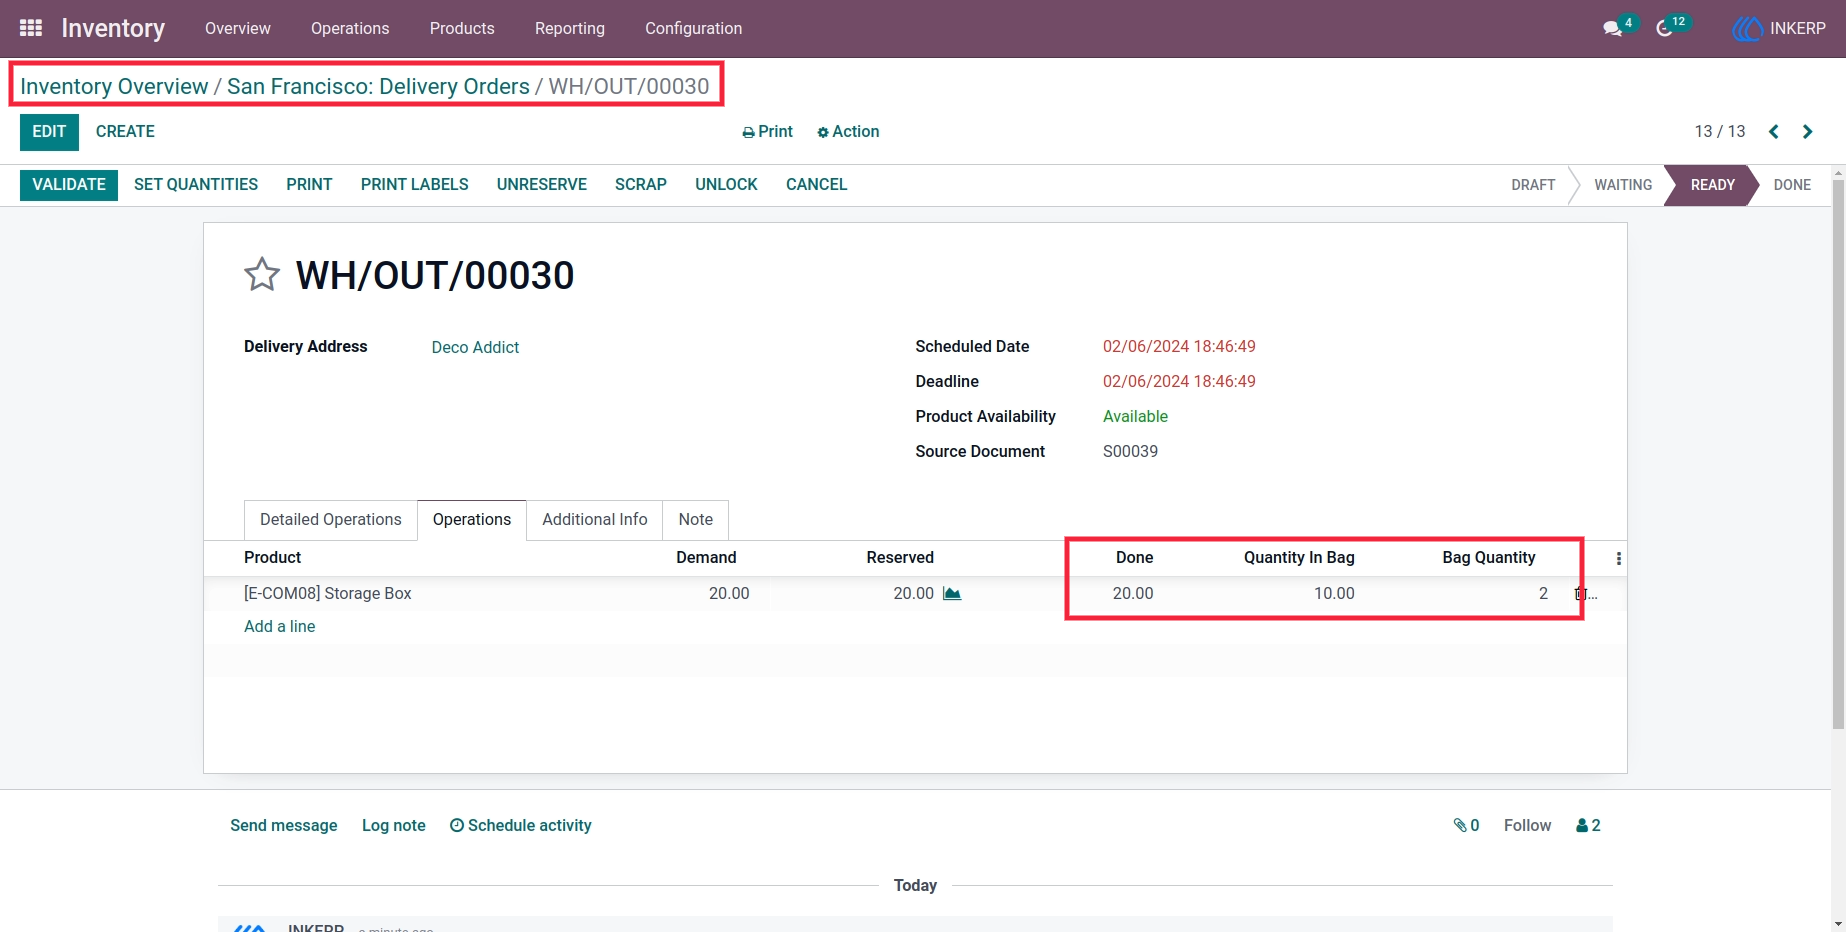This screenshot has width=1846, height=932.
Task: Open the Configuration menu
Action: point(694,28)
